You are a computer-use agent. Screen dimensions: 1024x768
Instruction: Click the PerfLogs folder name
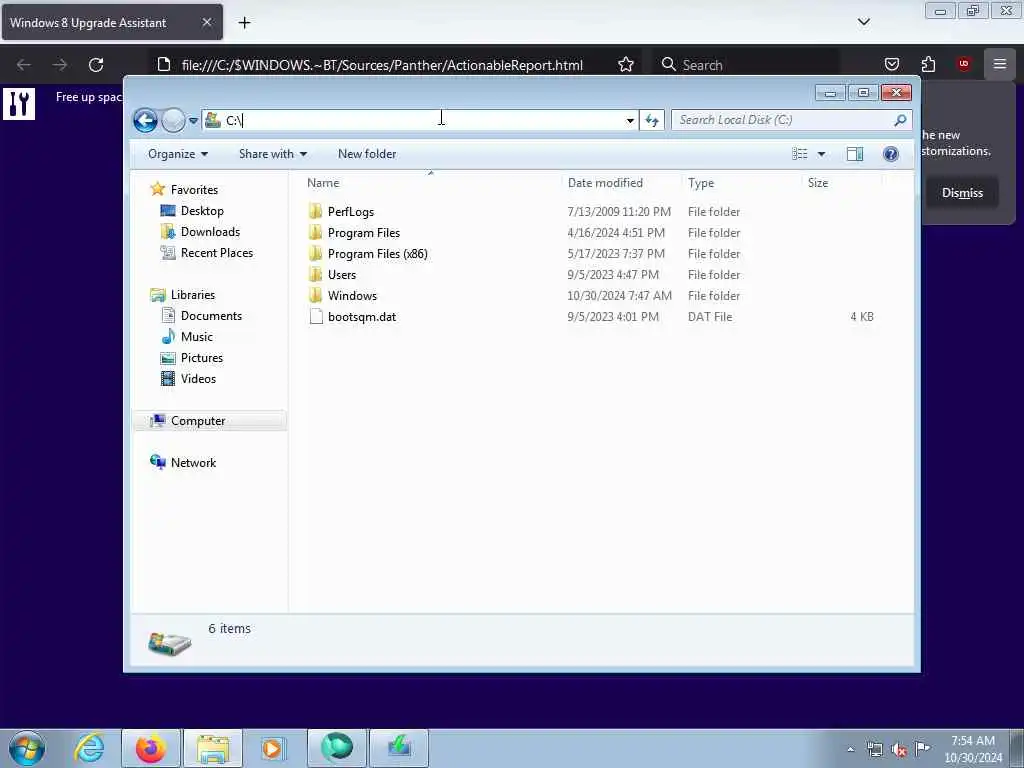(x=351, y=212)
